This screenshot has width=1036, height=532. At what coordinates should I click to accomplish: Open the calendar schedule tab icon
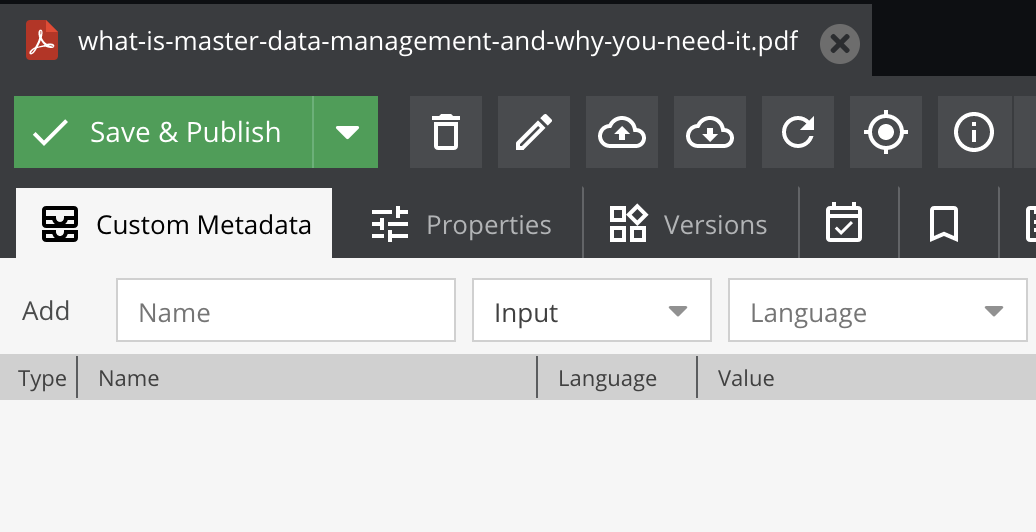coord(844,223)
